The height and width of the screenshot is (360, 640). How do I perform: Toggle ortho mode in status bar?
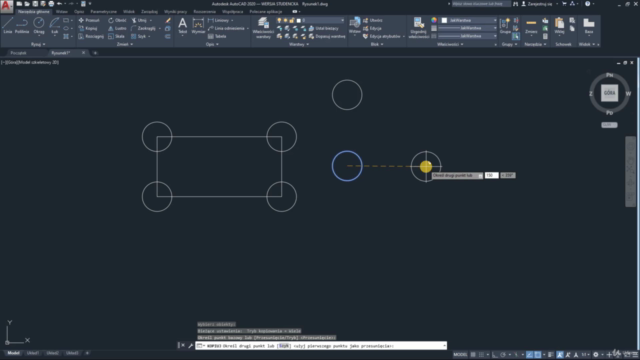pyautogui.click(x=495, y=354)
